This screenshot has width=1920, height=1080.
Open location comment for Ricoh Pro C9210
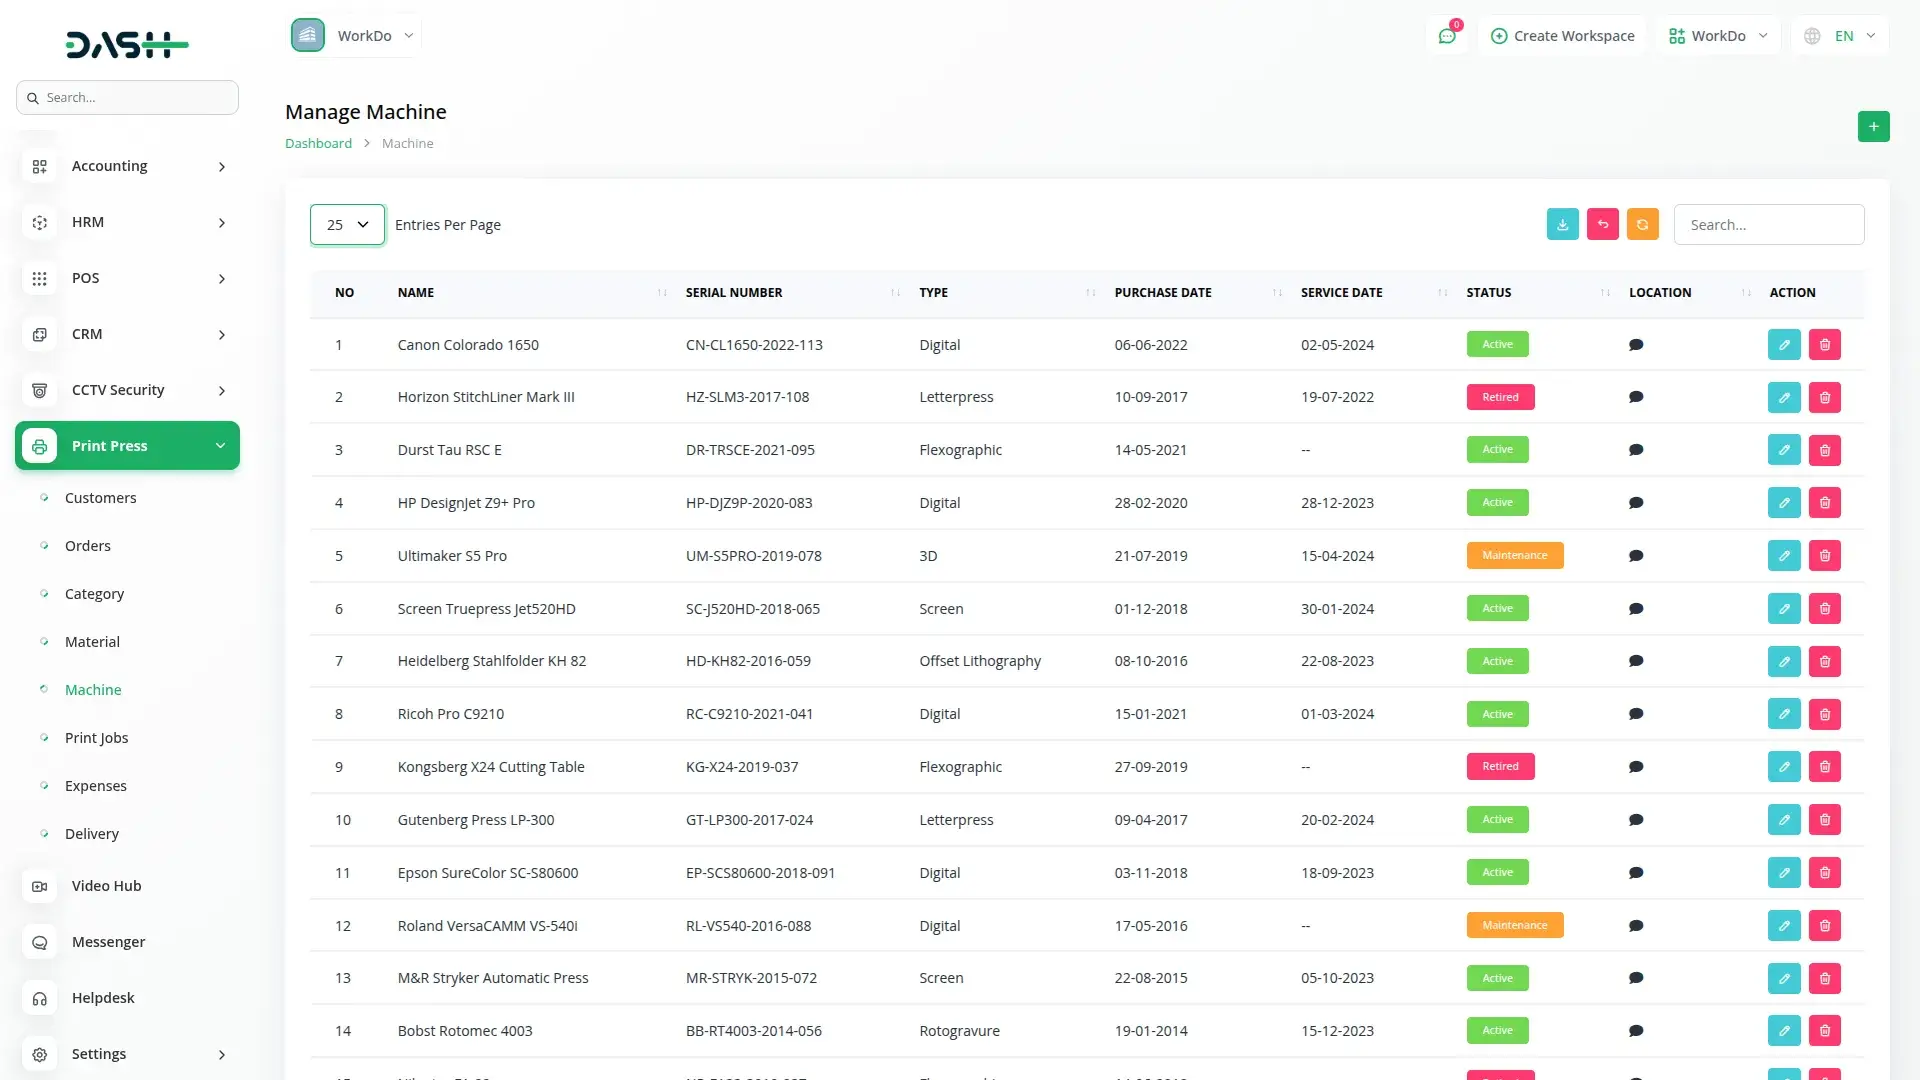click(x=1636, y=714)
